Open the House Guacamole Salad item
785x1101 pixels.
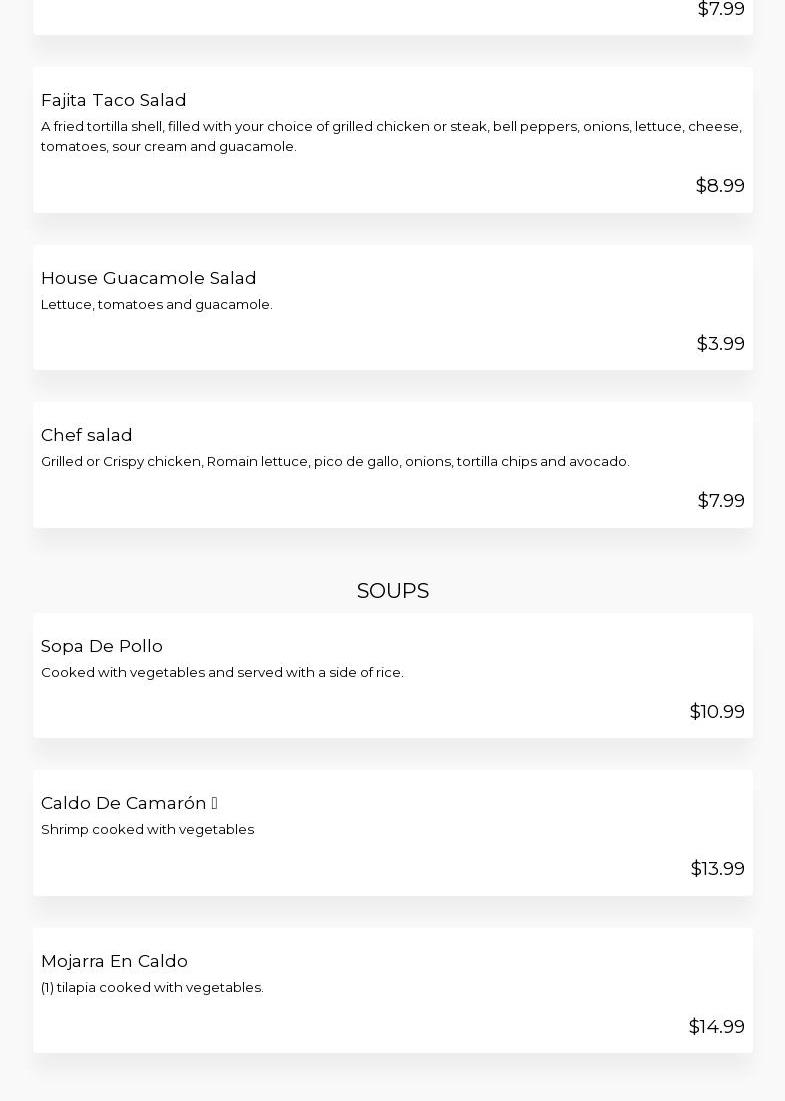[x=148, y=278]
